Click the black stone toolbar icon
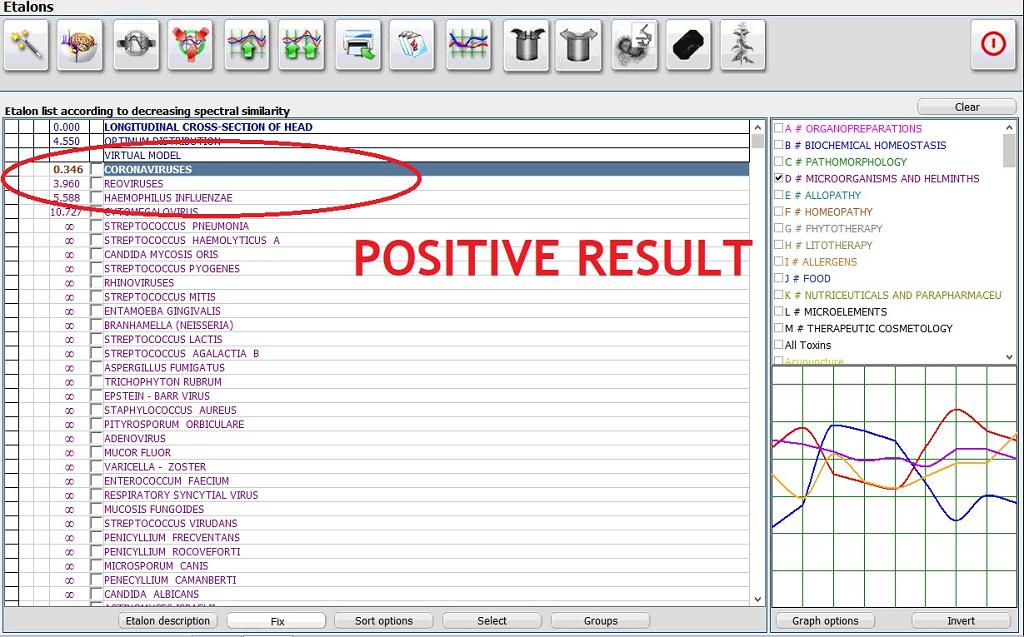The height and width of the screenshot is (637, 1024). tap(689, 46)
